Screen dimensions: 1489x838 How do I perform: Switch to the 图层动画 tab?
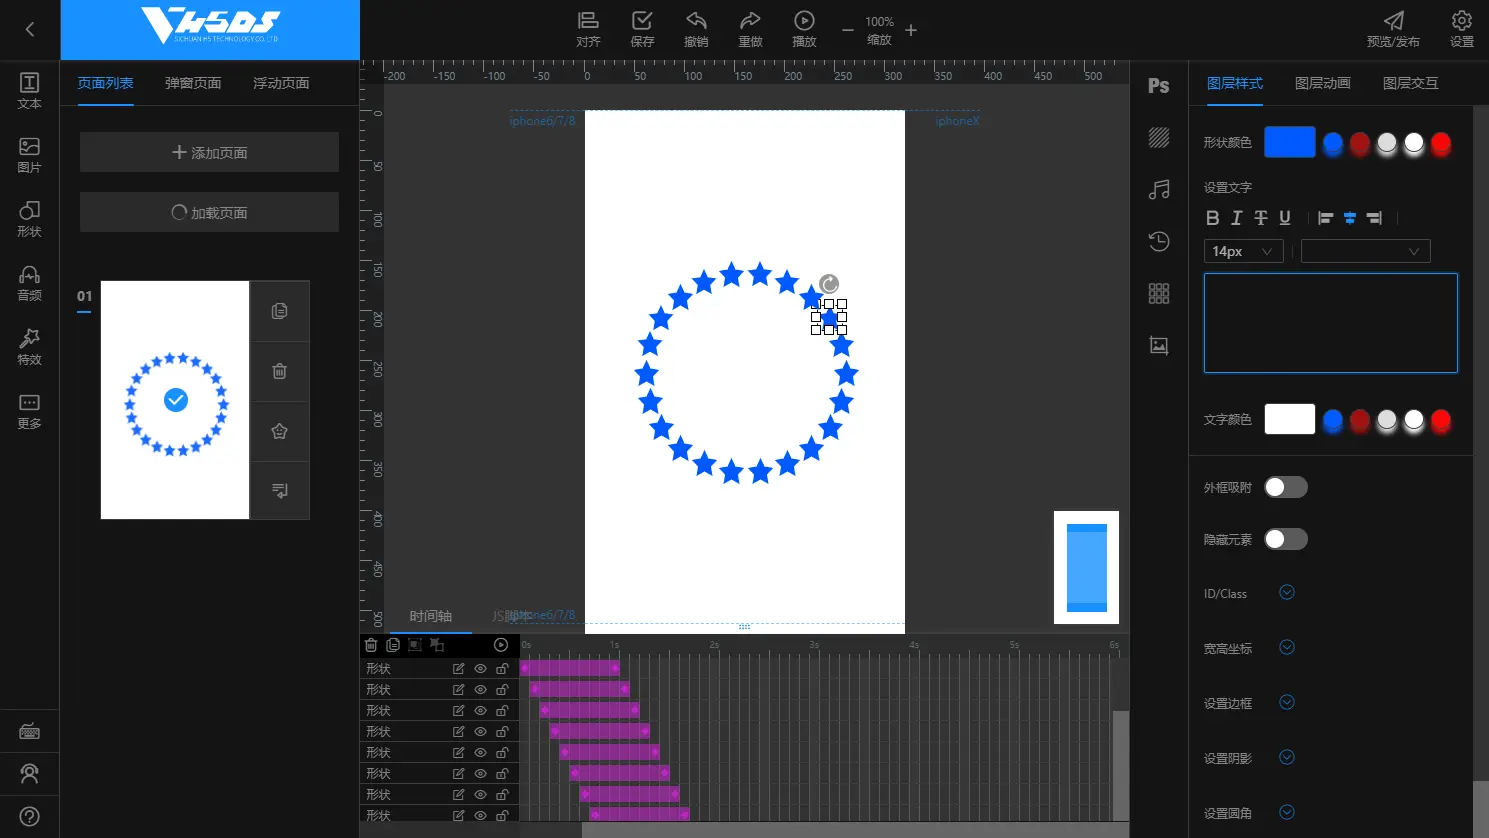point(1323,83)
